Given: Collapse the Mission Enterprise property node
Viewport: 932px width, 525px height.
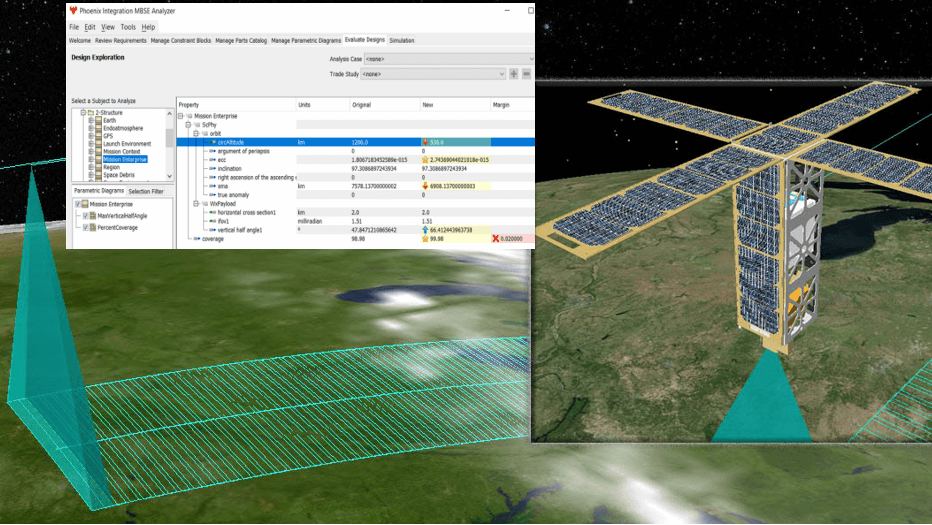Looking at the screenshot, I should pos(181,116).
